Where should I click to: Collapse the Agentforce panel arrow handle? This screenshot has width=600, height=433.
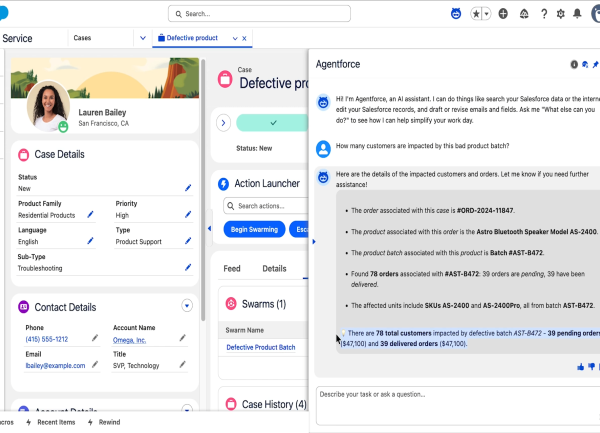click(x=314, y=242)
